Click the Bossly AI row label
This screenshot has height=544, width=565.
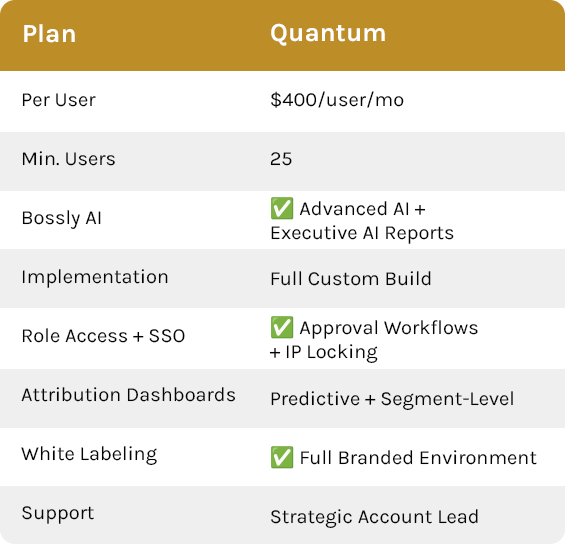click(x=62, y=218)
